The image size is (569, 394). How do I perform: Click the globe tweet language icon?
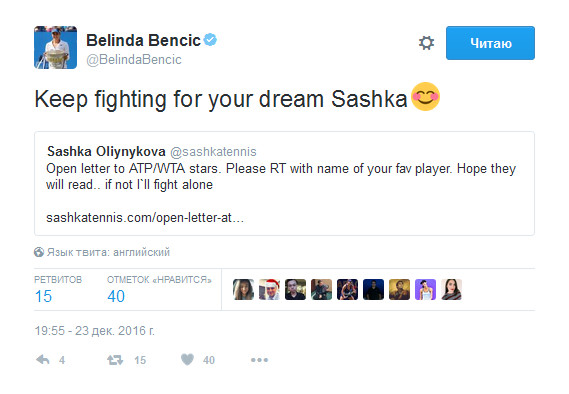pyautogui.click(x=39, y=252)
